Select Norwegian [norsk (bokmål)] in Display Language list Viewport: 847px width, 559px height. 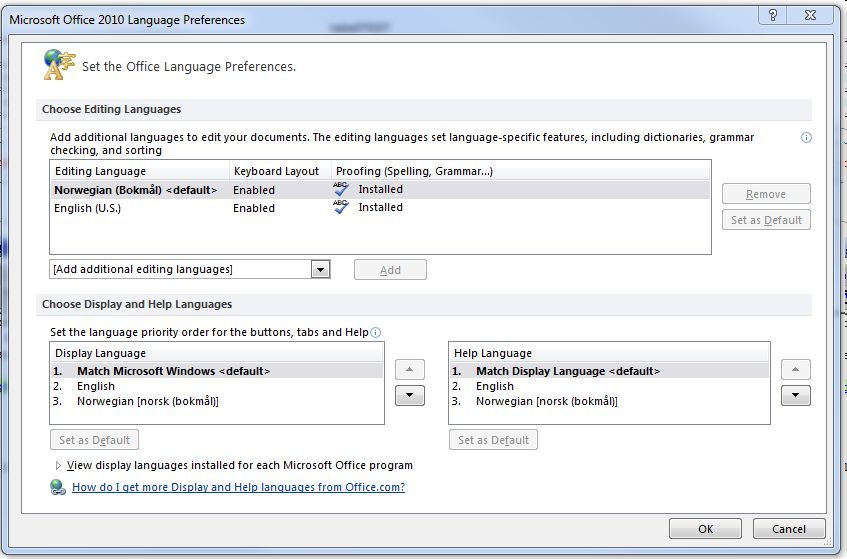click(x=147, y=401)
